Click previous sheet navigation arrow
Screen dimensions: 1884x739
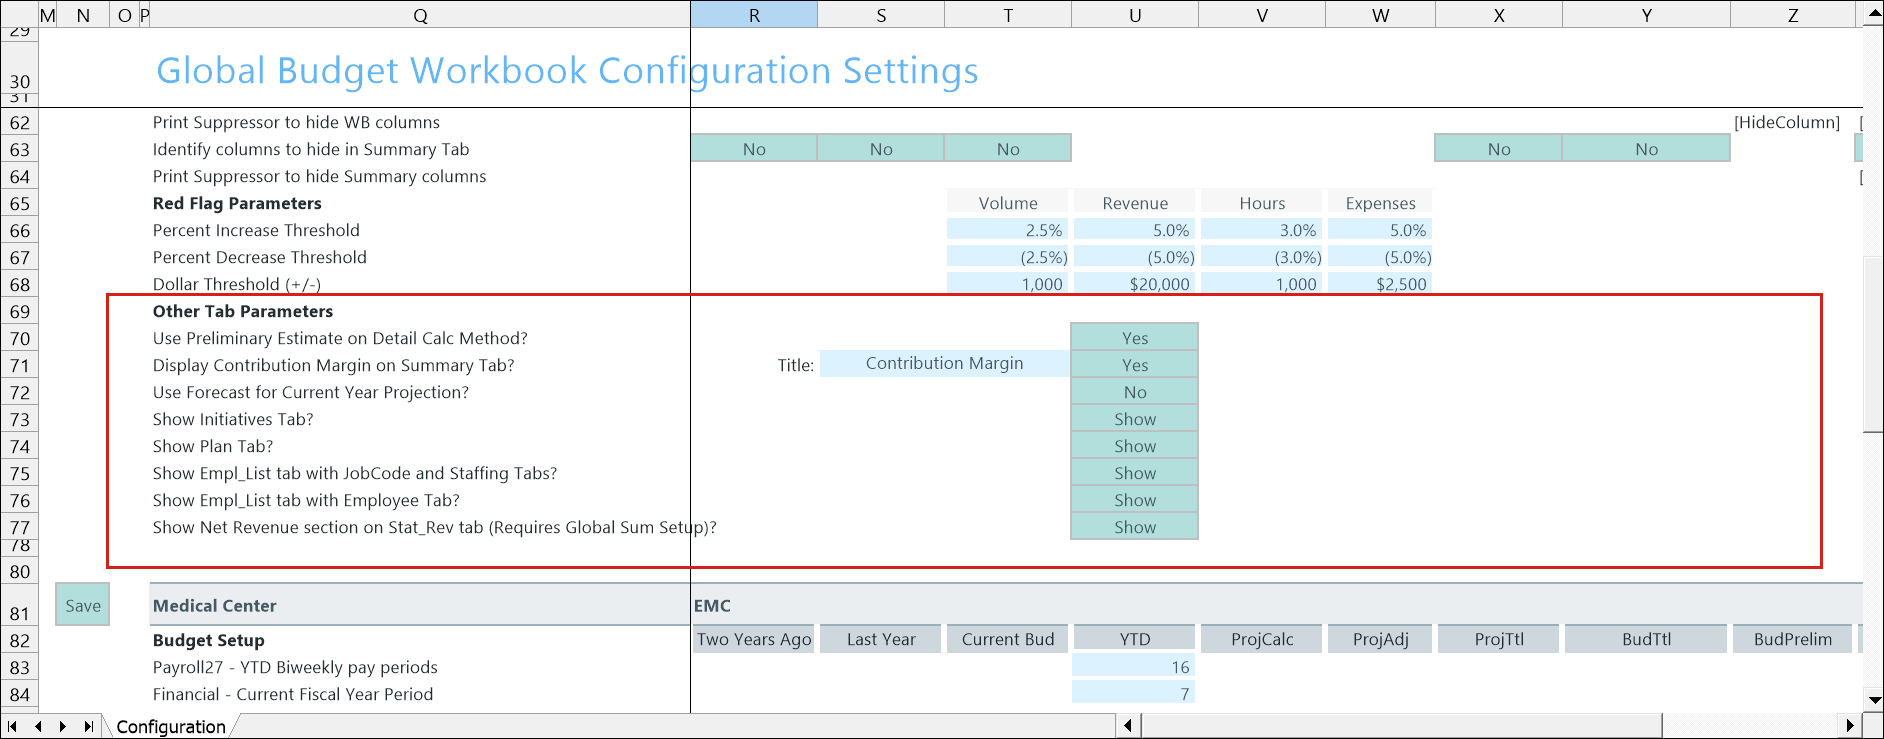(38, 726)
